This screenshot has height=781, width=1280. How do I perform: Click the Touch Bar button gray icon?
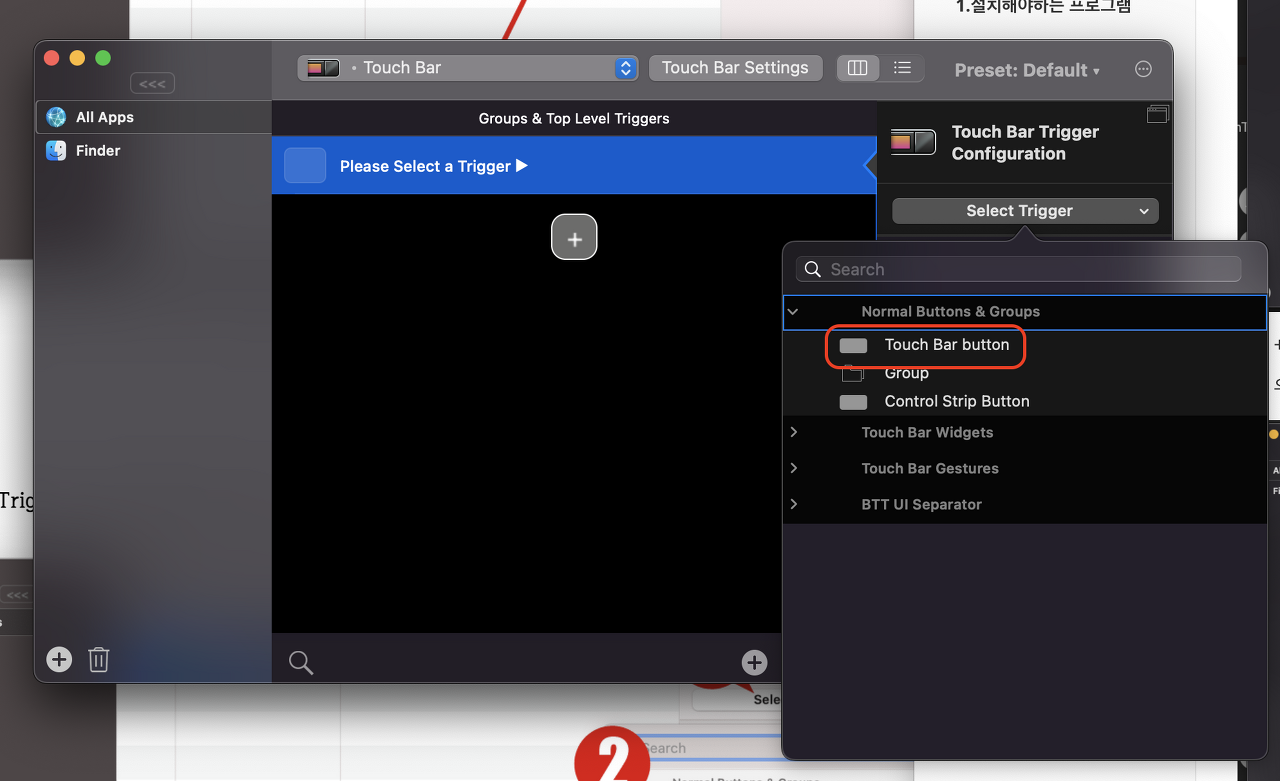tap(853, 346)
